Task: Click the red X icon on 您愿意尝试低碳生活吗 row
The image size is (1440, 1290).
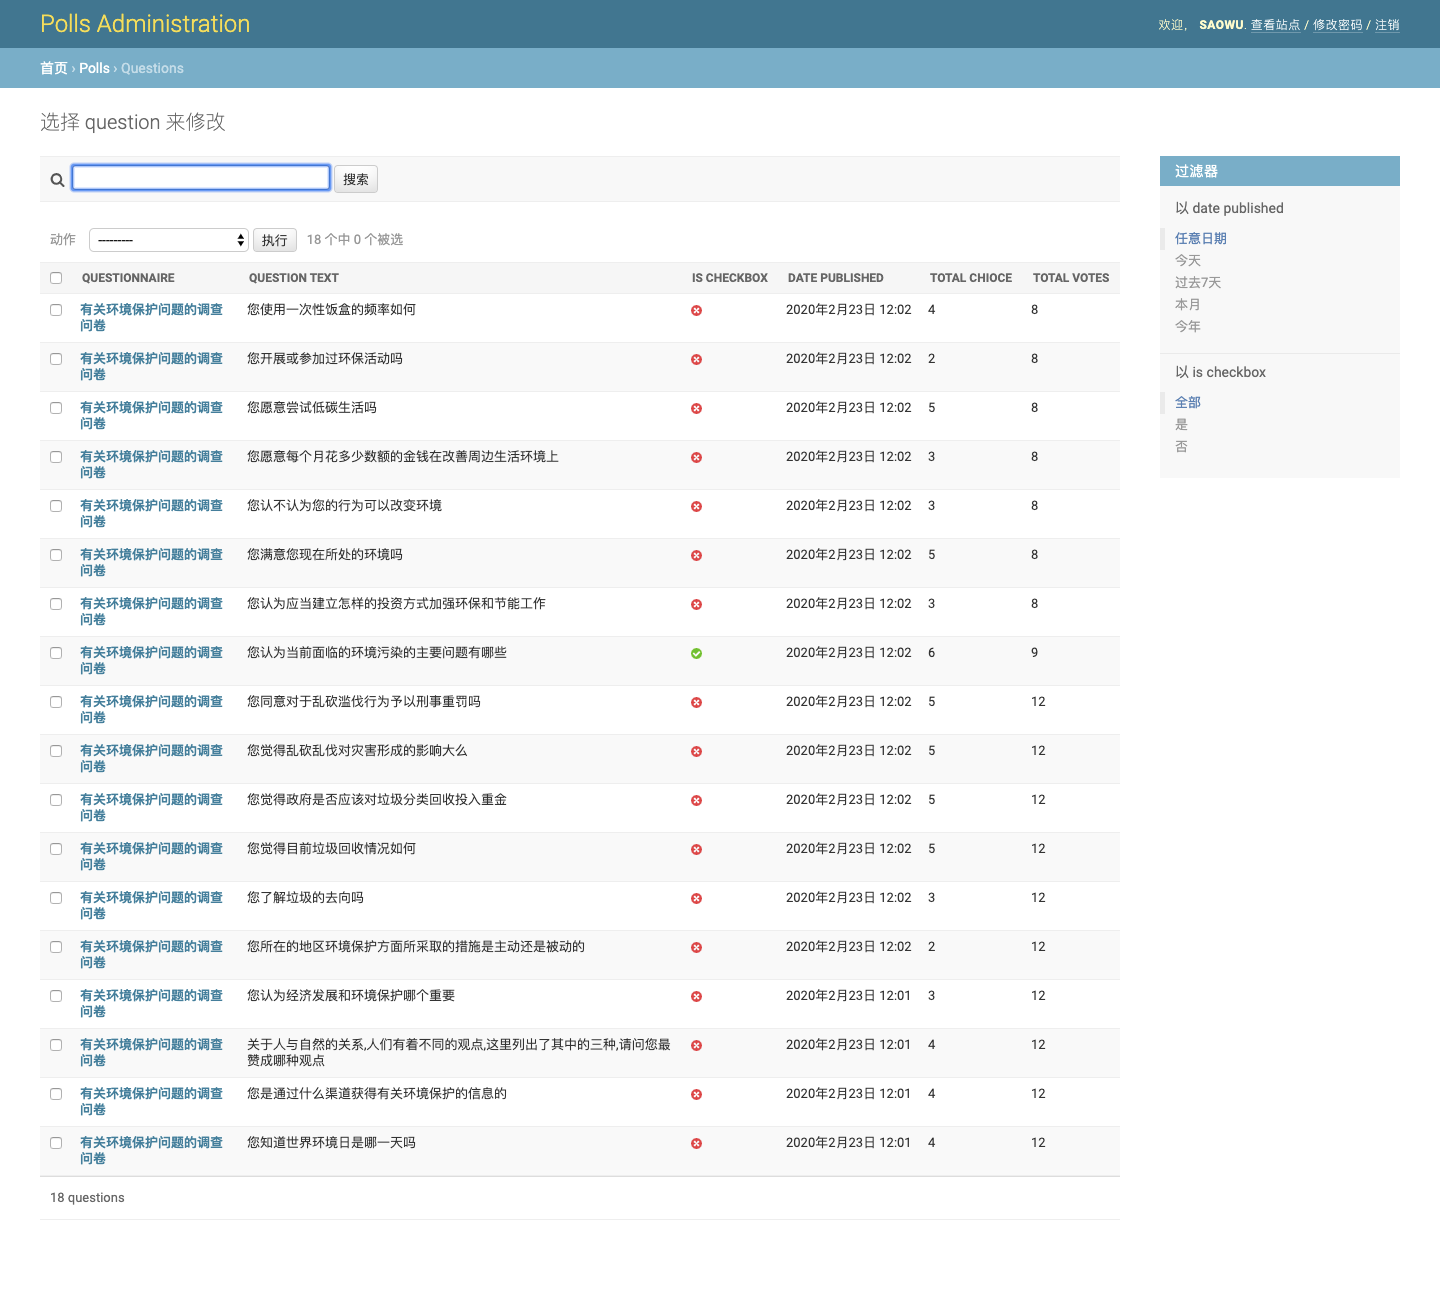Action: pos(696,408)
